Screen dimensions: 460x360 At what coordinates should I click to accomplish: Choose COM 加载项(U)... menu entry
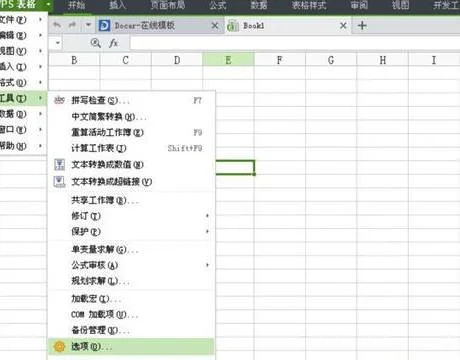coord(132,314)
